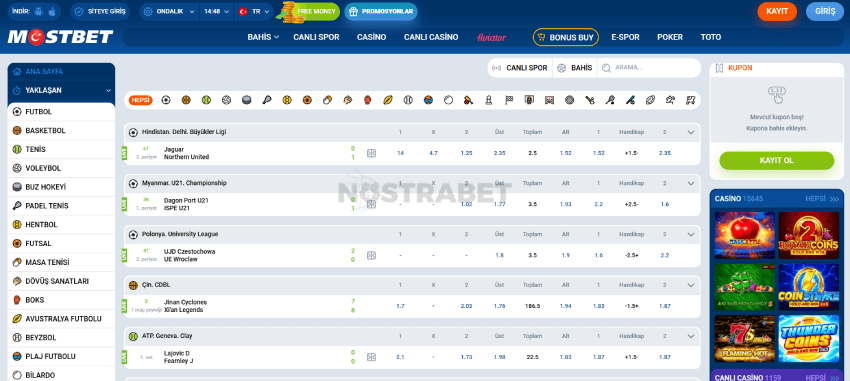Click the BONUS BUY button
Viewport: 850px width, 381px height.
pos(566,37)
